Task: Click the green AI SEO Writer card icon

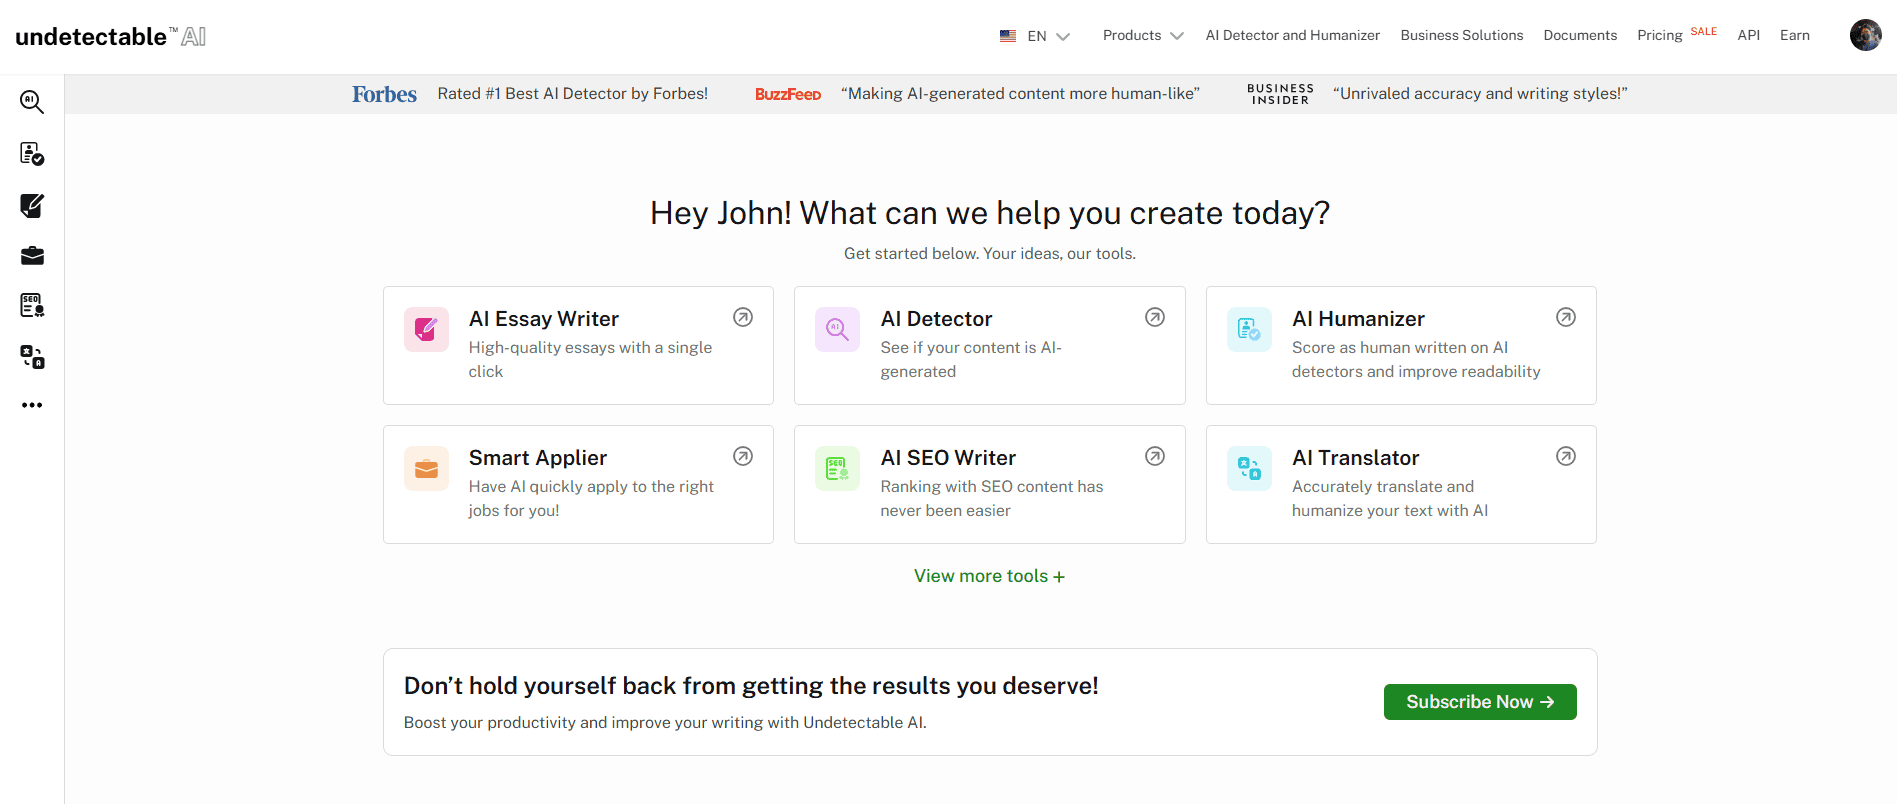Action: (837, 468)
